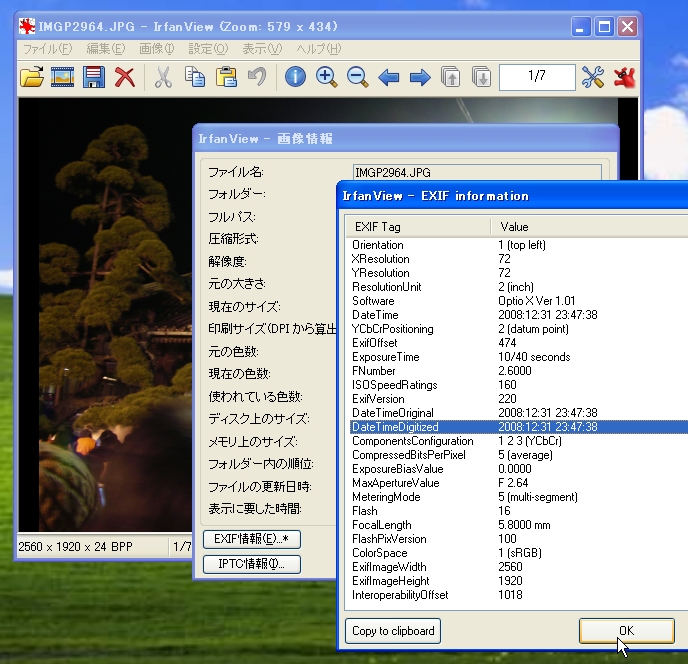Select the ExifOffset row
The width and height of the screenshot is (688, 664).
[x=519, y=343]
